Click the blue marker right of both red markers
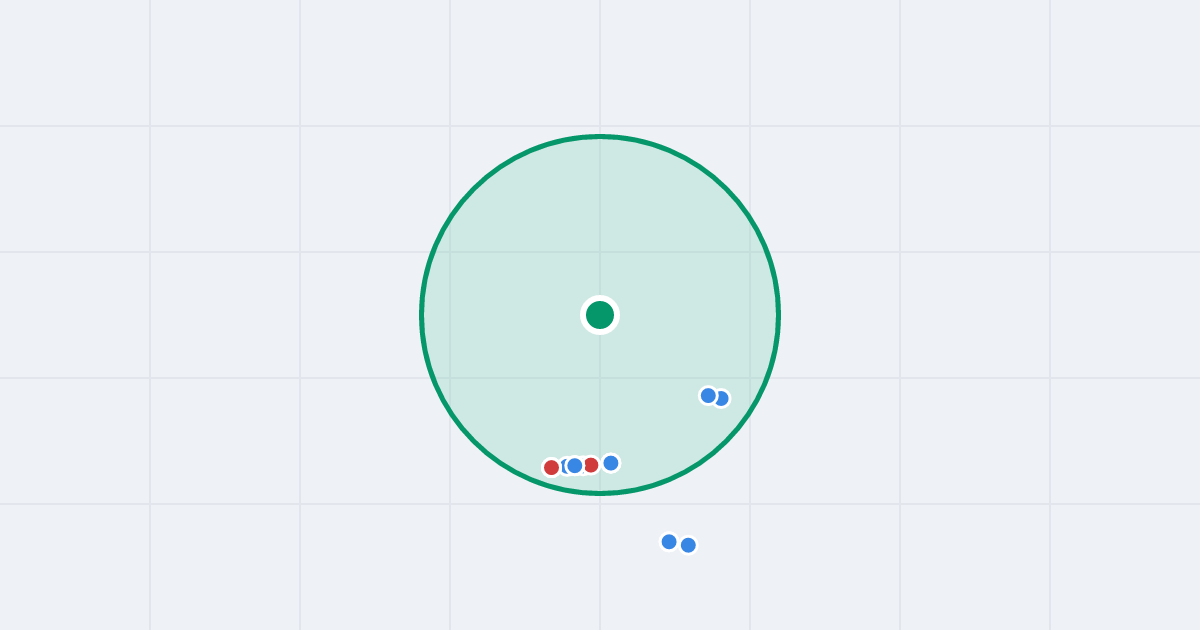The image size is (1200, 630). pos(611,463)
